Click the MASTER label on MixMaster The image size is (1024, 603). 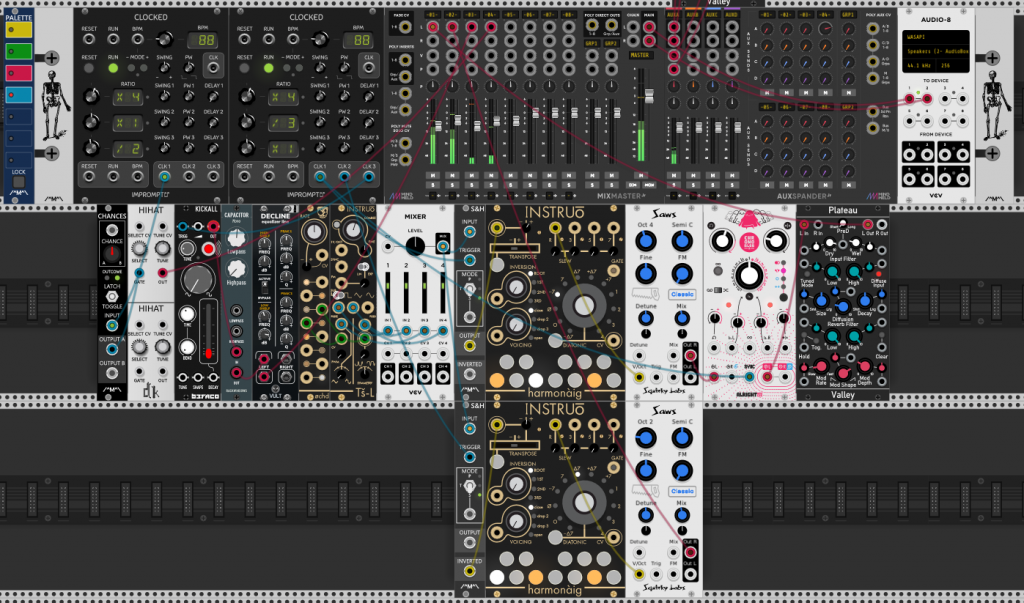641,56
